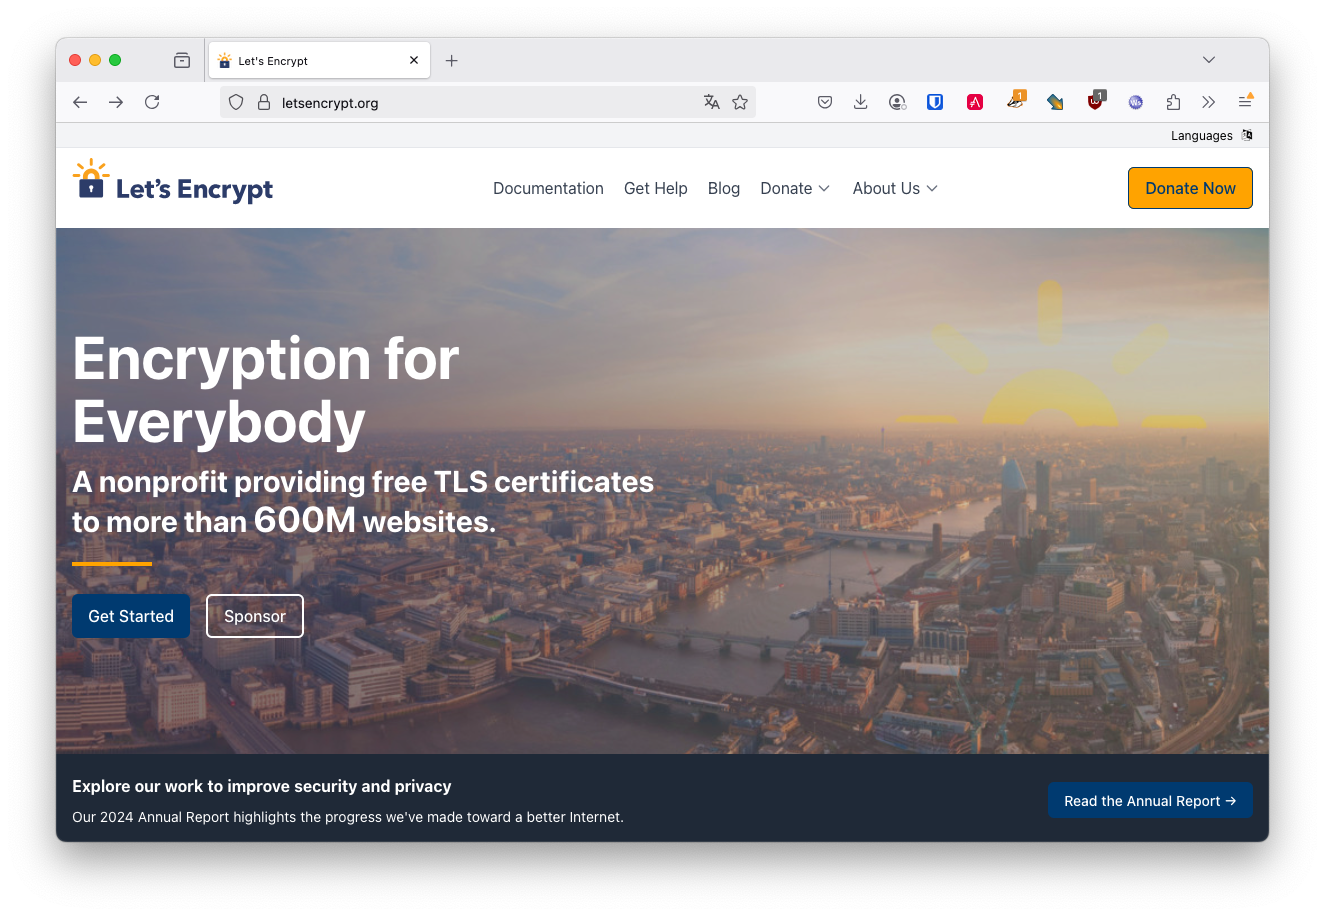Open the Downloads panel

(860, 102)
